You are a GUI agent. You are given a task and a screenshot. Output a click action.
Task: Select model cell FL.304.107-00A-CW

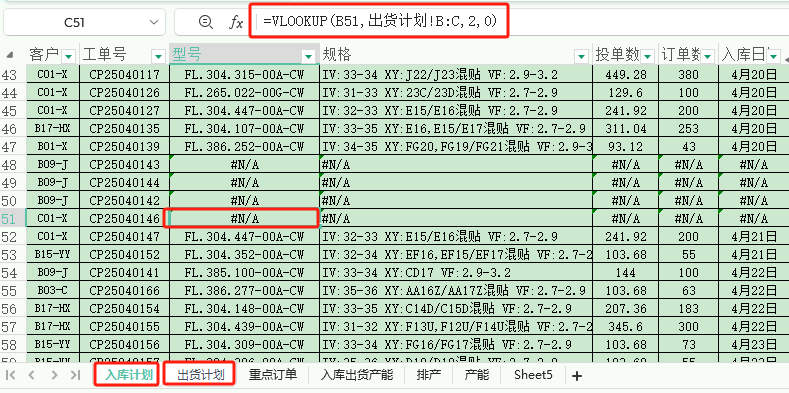245,129
